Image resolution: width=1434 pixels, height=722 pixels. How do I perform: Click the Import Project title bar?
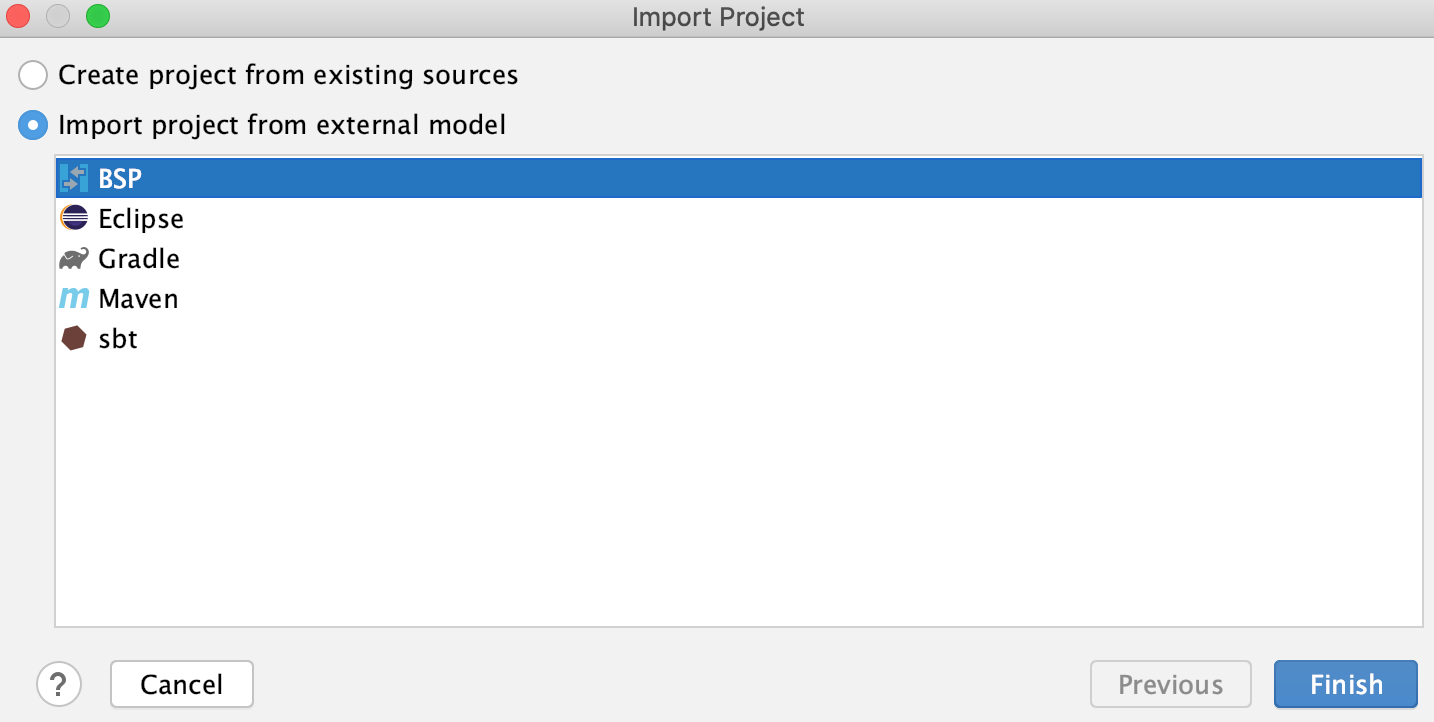pyautogui.click(x=717, y=16)
